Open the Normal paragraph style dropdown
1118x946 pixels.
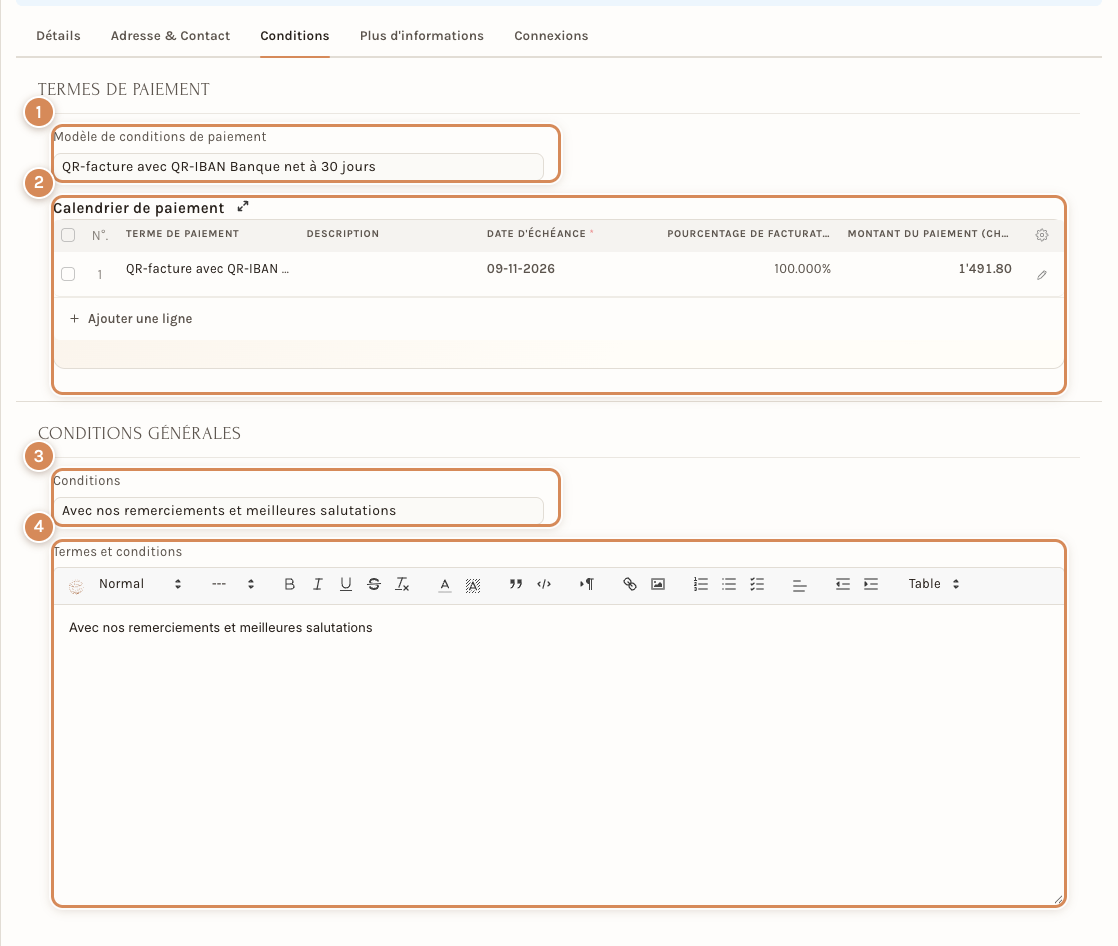(x=140, y=584)
